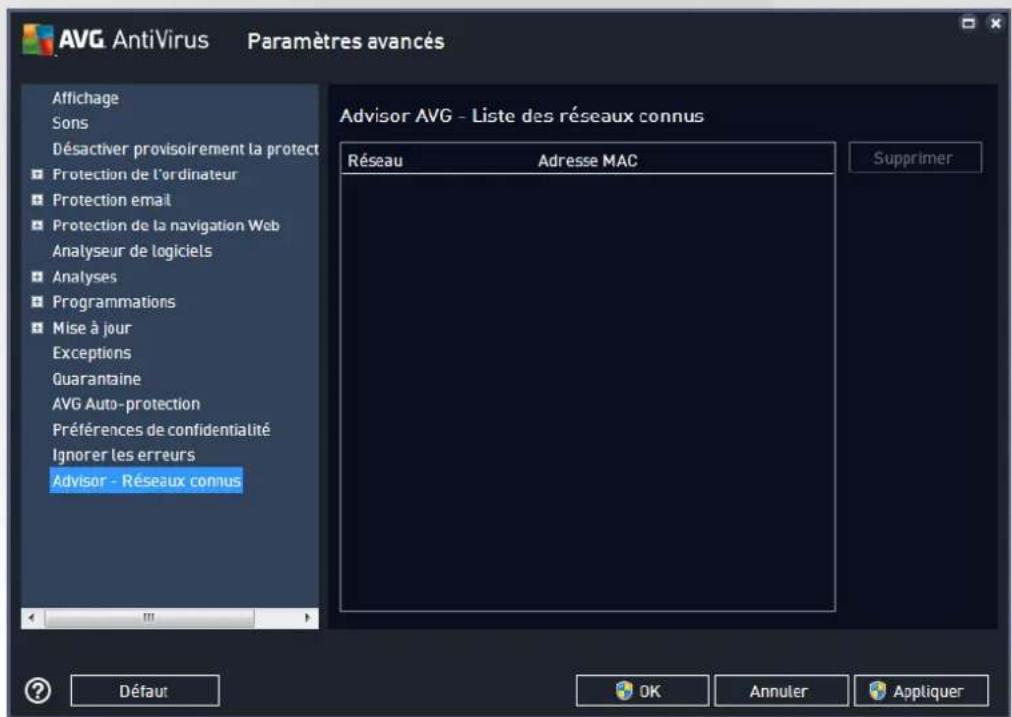Click the Supprimer button
1012x717 pixels.
point(915,158)
